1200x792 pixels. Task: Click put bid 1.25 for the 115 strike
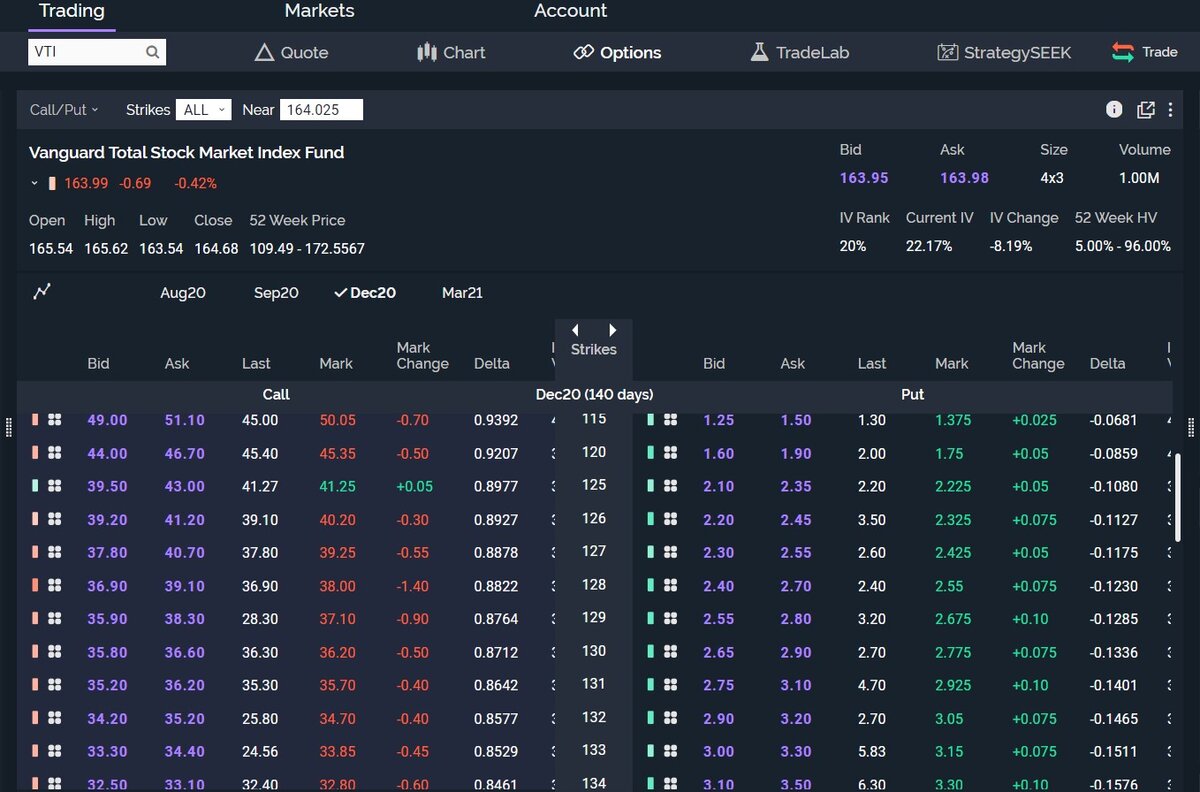click(x=718, y=420)
